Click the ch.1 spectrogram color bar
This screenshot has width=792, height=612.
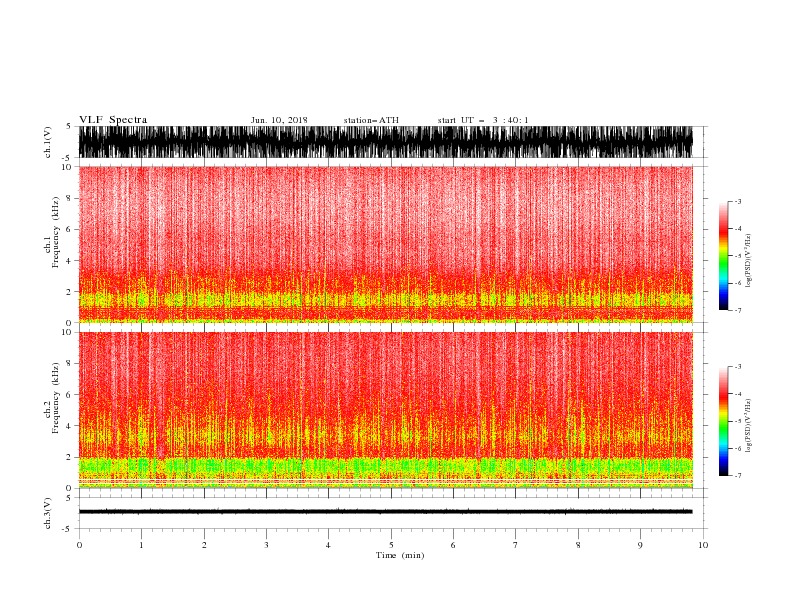click(723, 256)
